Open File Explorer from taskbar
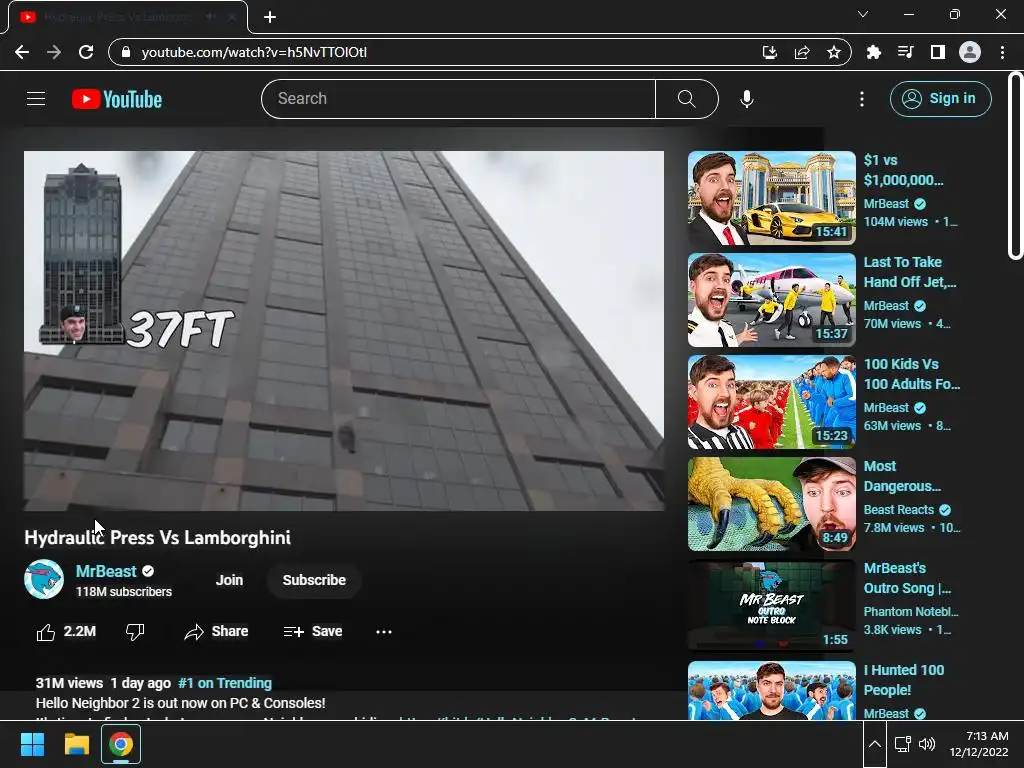 (76, 744)
